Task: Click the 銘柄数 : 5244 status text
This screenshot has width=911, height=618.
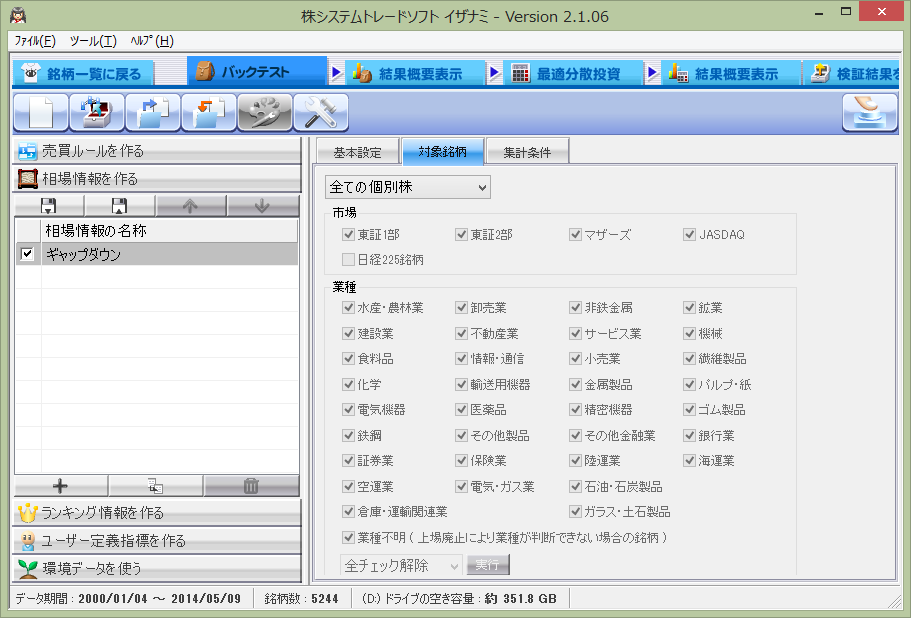Action: point(301,599)
